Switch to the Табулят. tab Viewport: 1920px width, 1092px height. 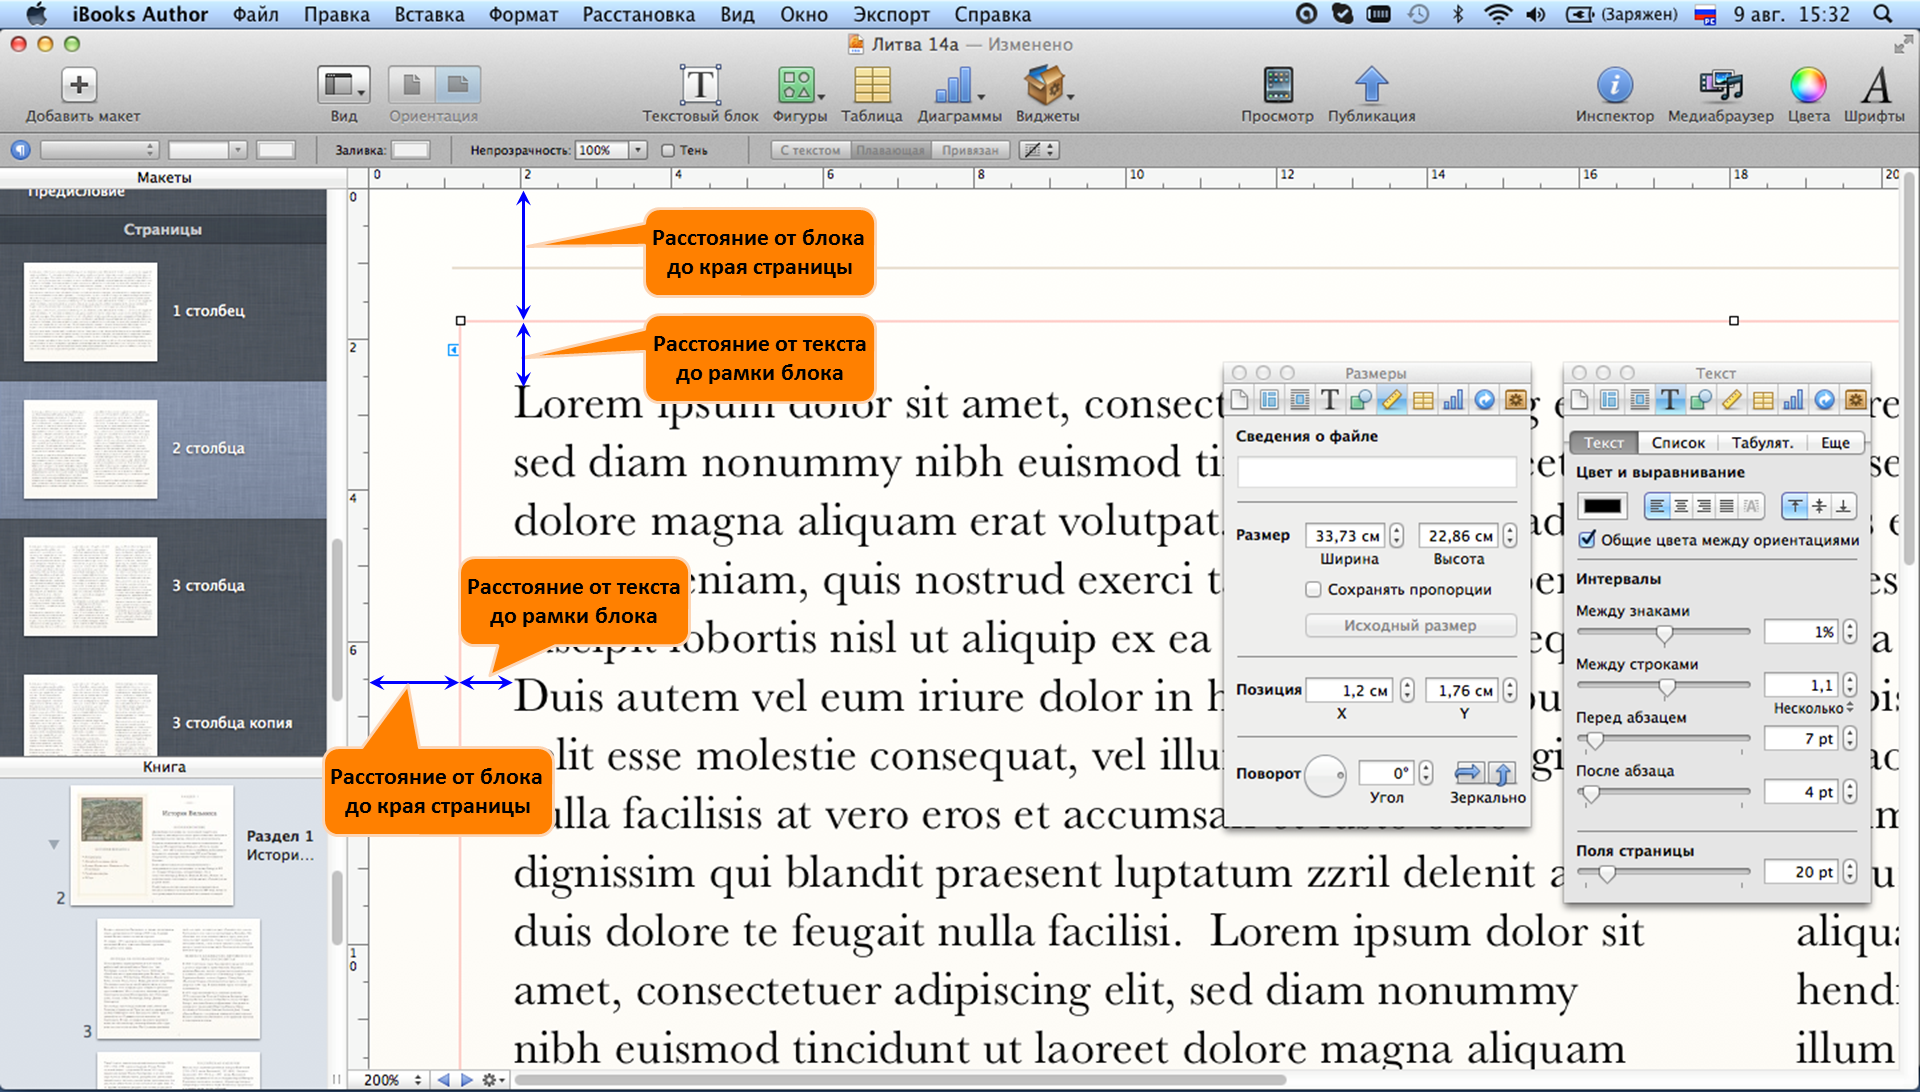pyautogui.click(x=1762, y=442)
